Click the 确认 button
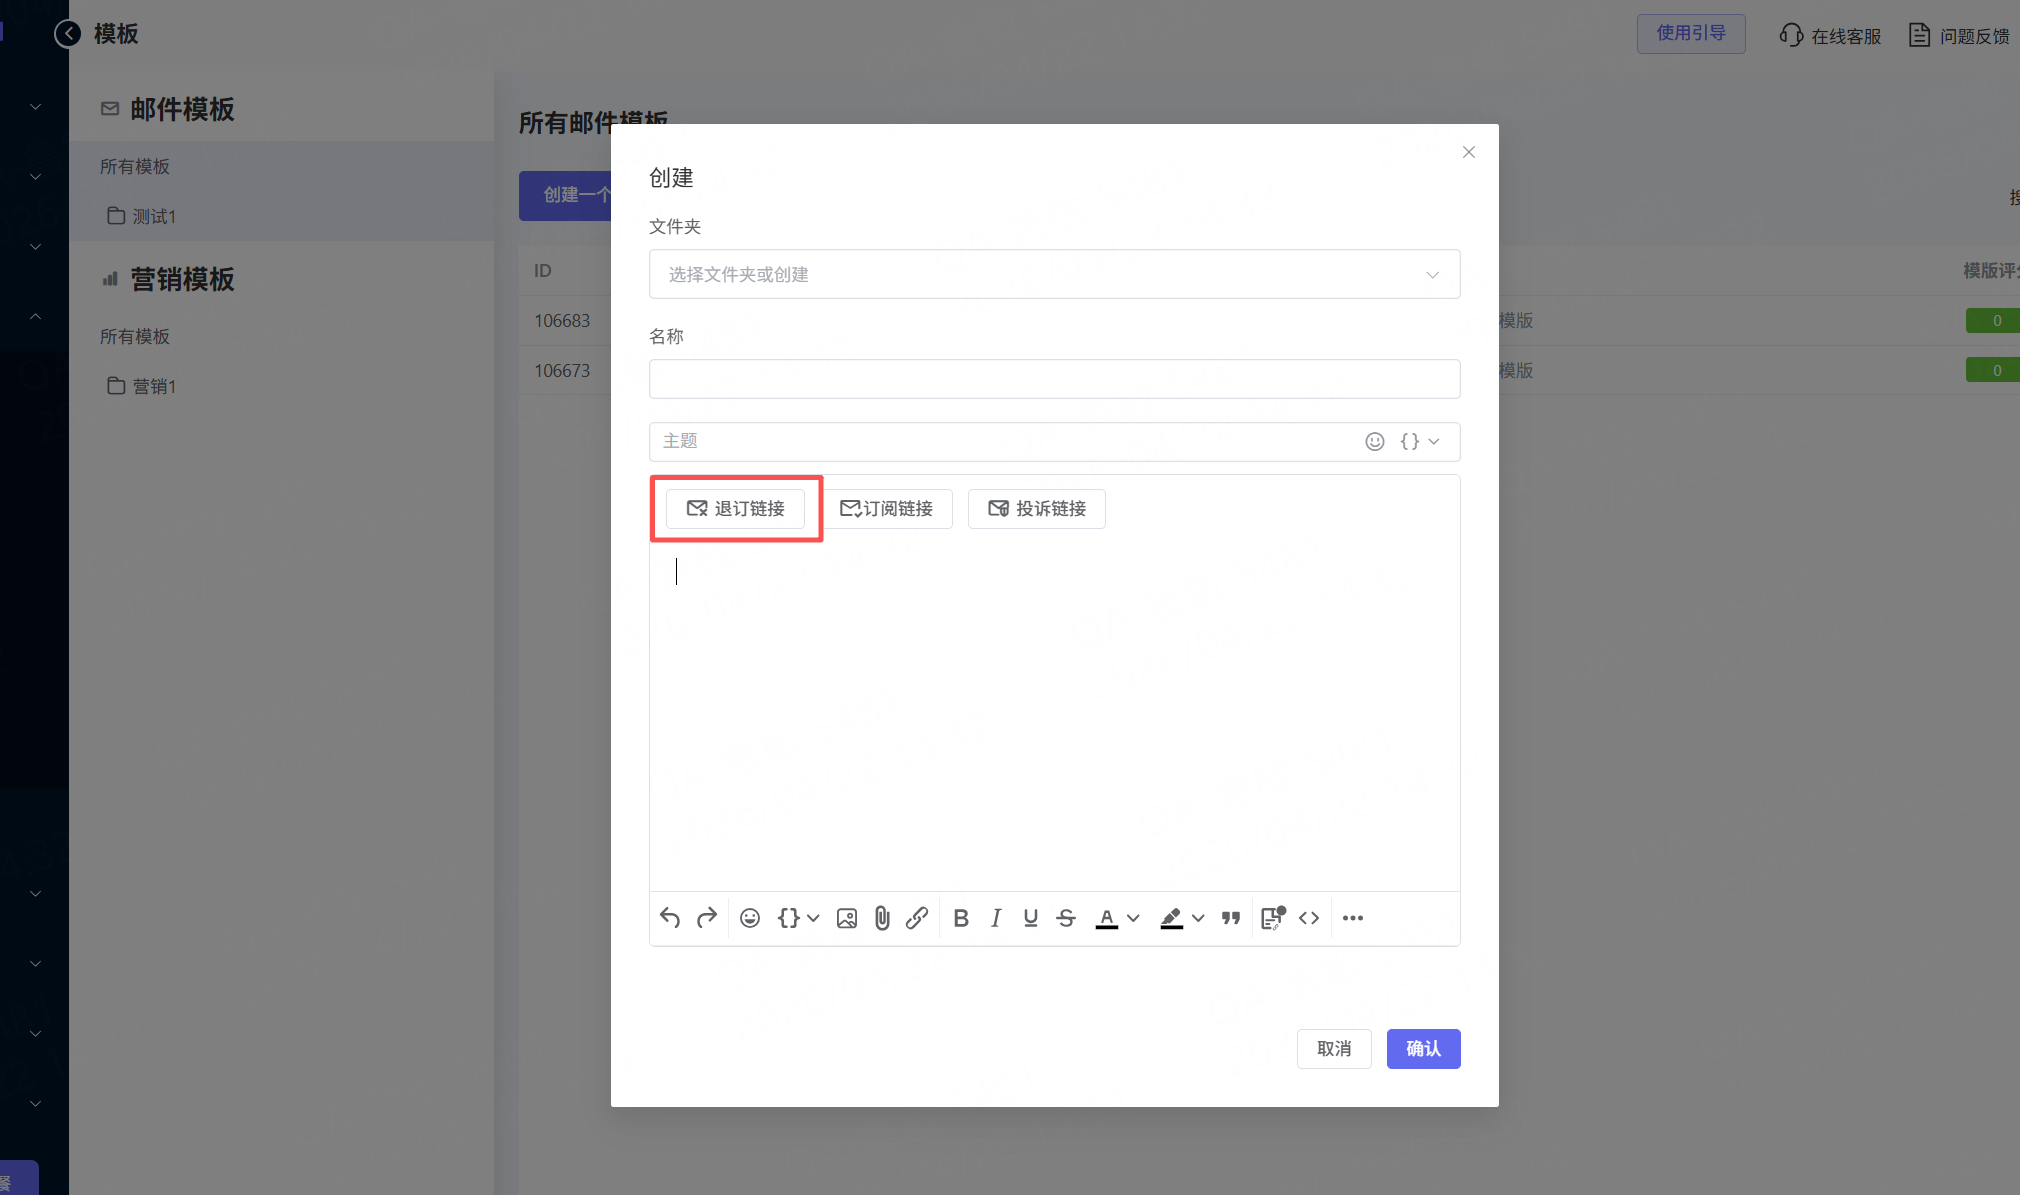The image size is (2020, 1195). 1423,1048
